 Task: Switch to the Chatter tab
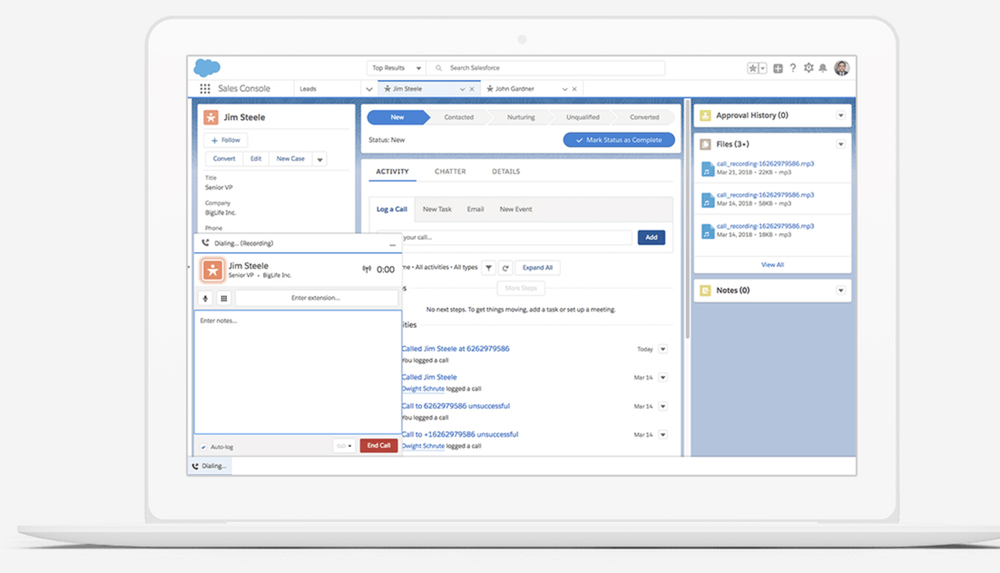point(450,172)
